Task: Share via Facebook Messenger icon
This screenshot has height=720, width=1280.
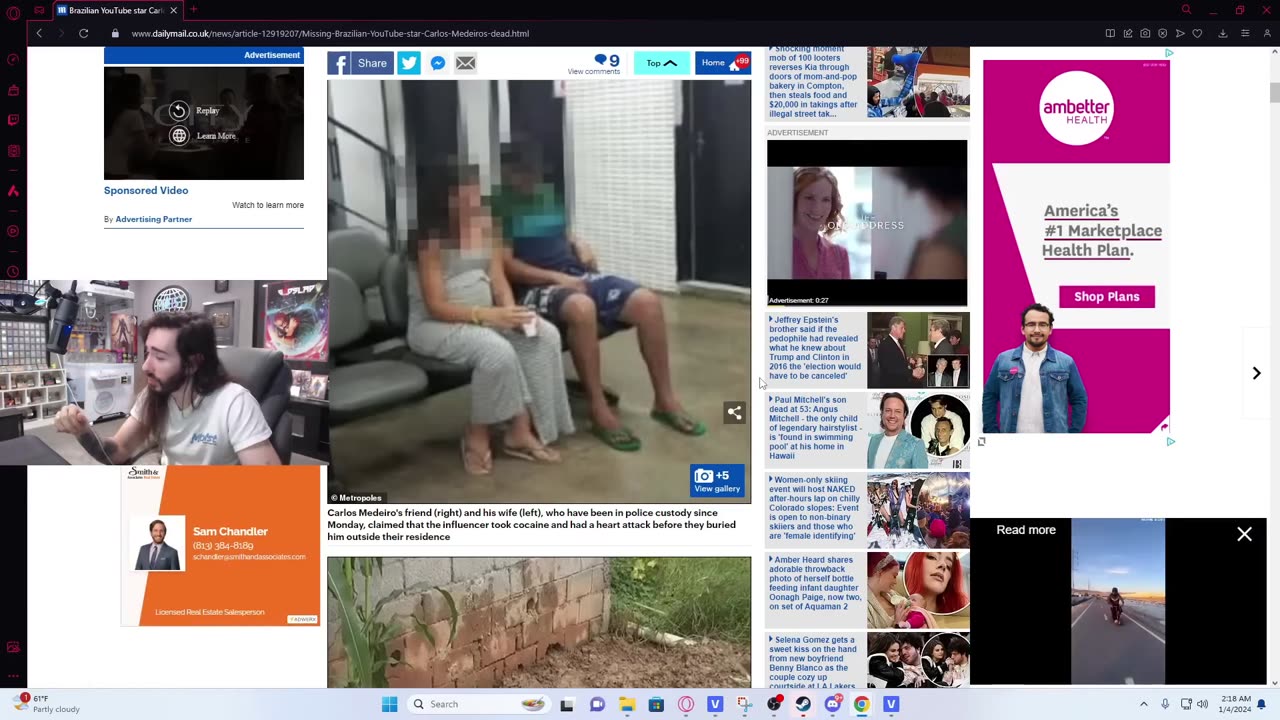Action: [438, 63]
